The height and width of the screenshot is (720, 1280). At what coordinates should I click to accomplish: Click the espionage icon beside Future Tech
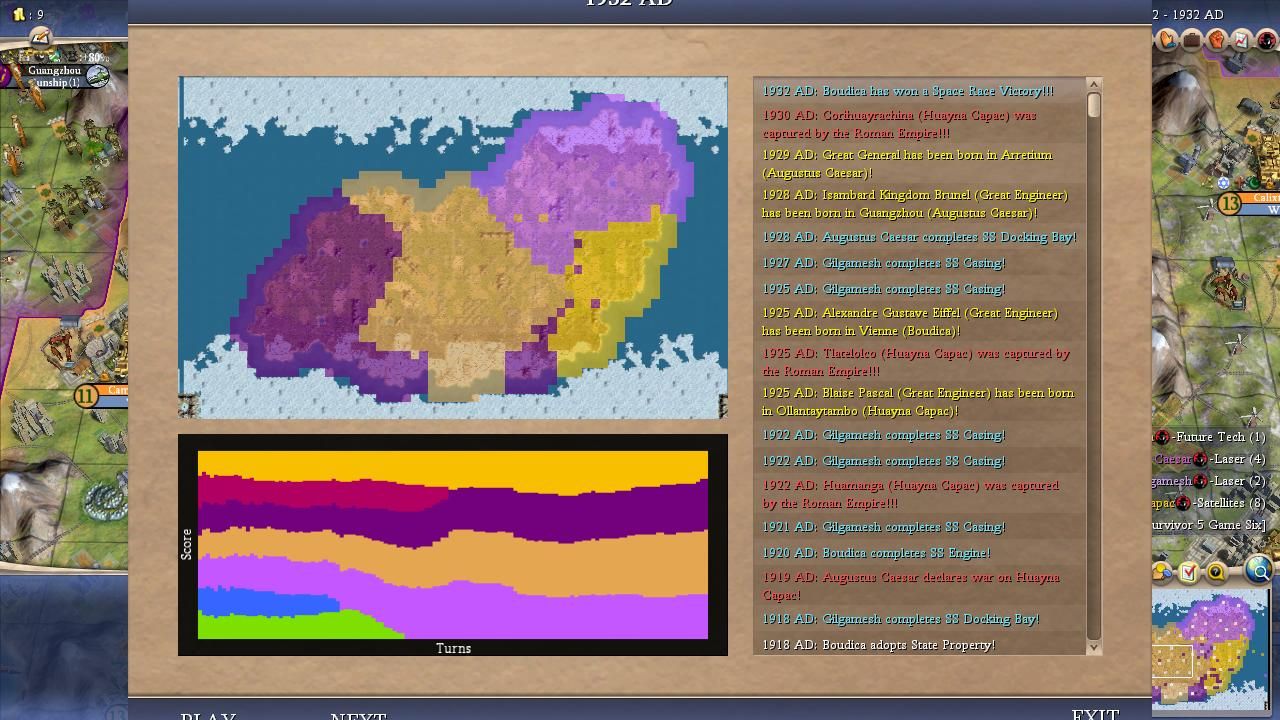(1161, 437)
